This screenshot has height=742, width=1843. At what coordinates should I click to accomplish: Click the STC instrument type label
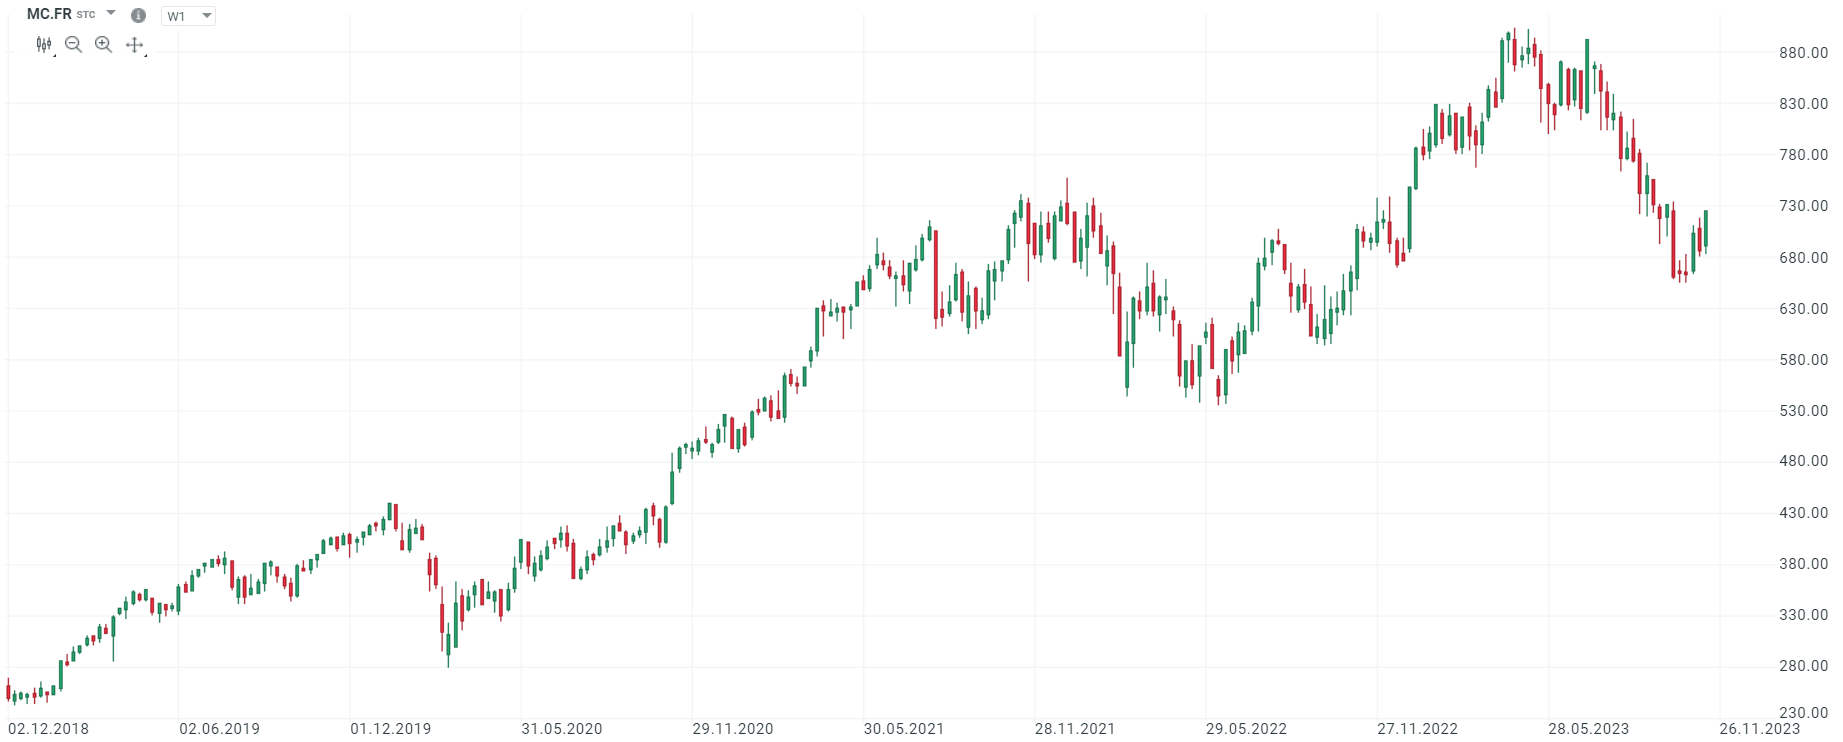tap(86, 15)
